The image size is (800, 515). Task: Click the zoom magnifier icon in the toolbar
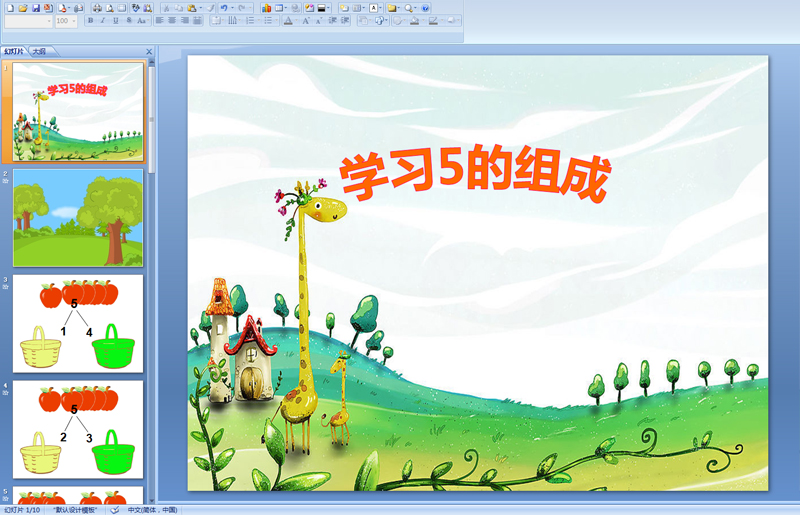409,8
